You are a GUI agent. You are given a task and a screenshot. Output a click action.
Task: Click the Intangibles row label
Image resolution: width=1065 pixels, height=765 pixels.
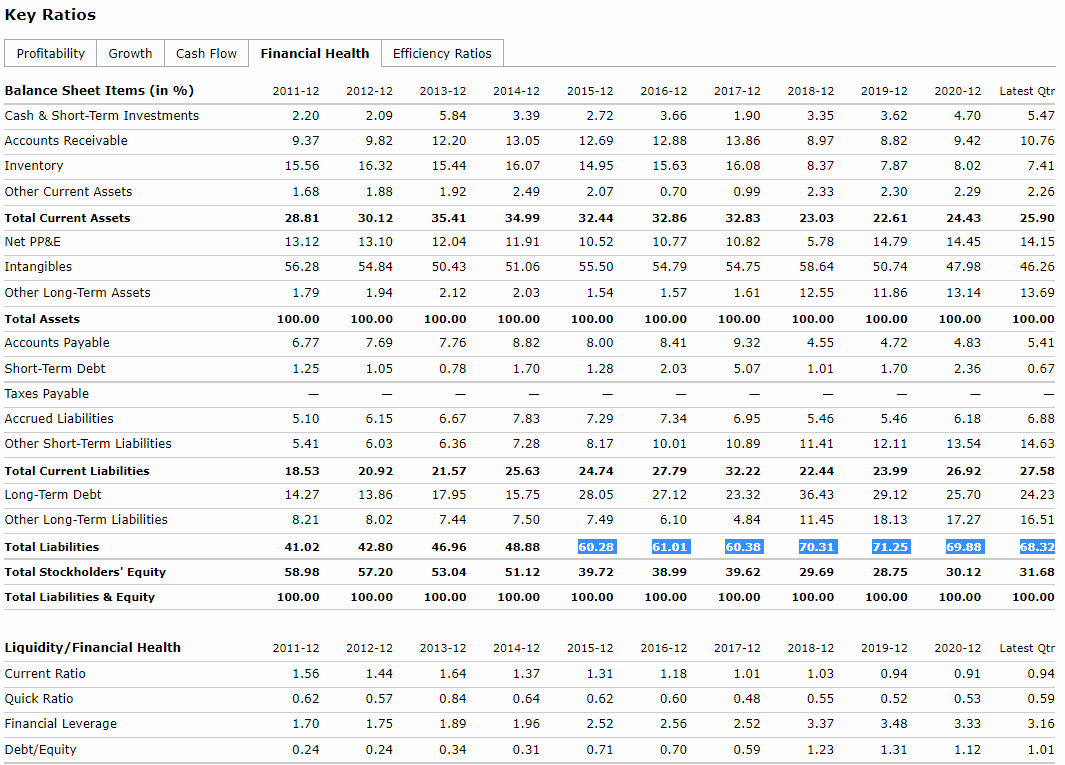38,267
